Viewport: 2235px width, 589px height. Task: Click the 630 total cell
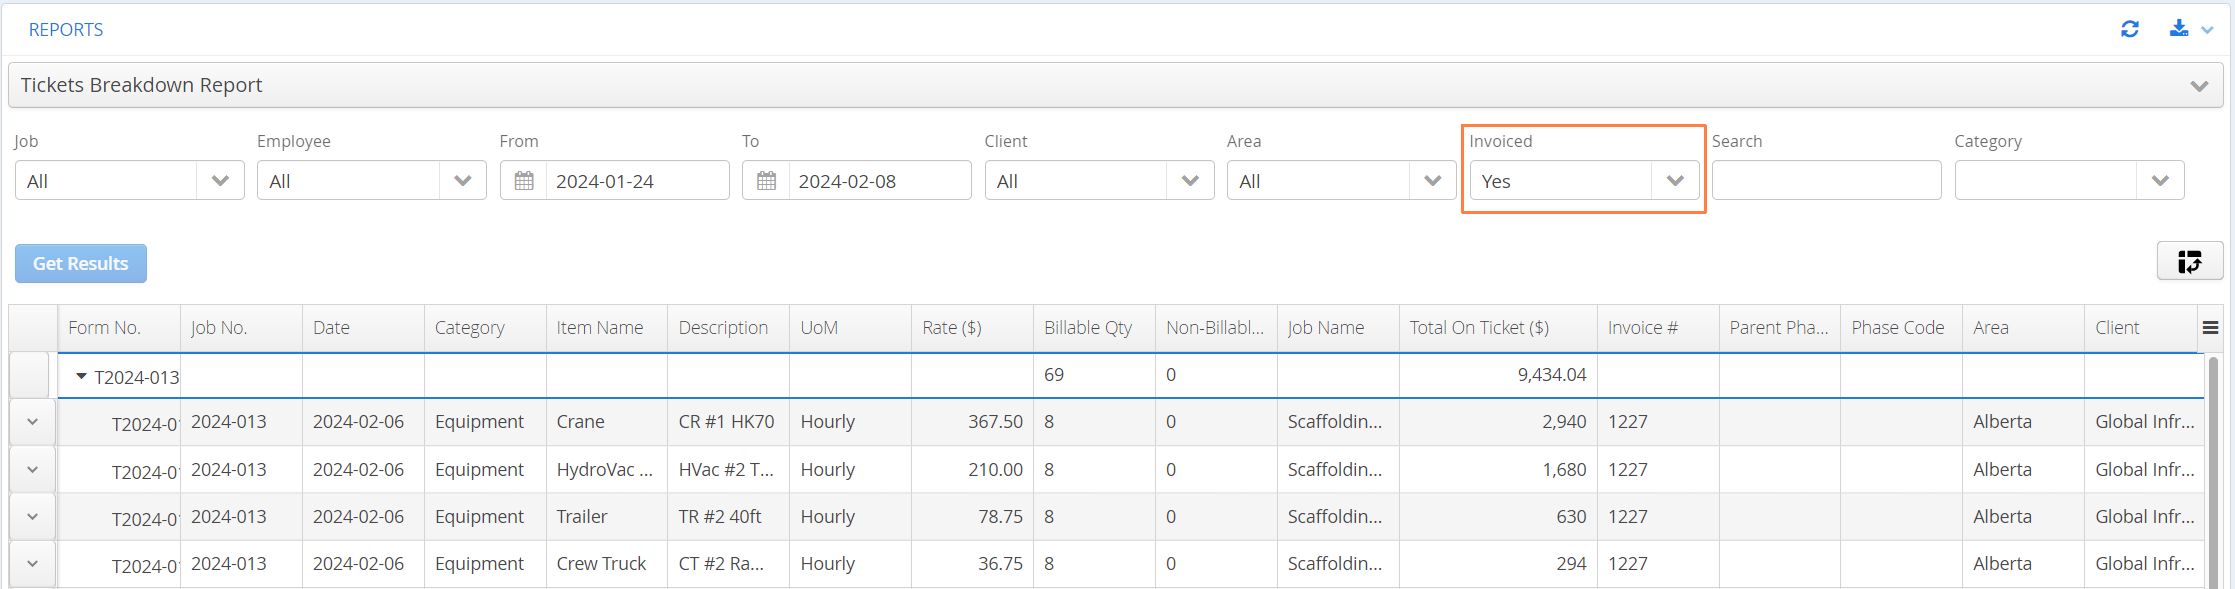click(1498, 517)
